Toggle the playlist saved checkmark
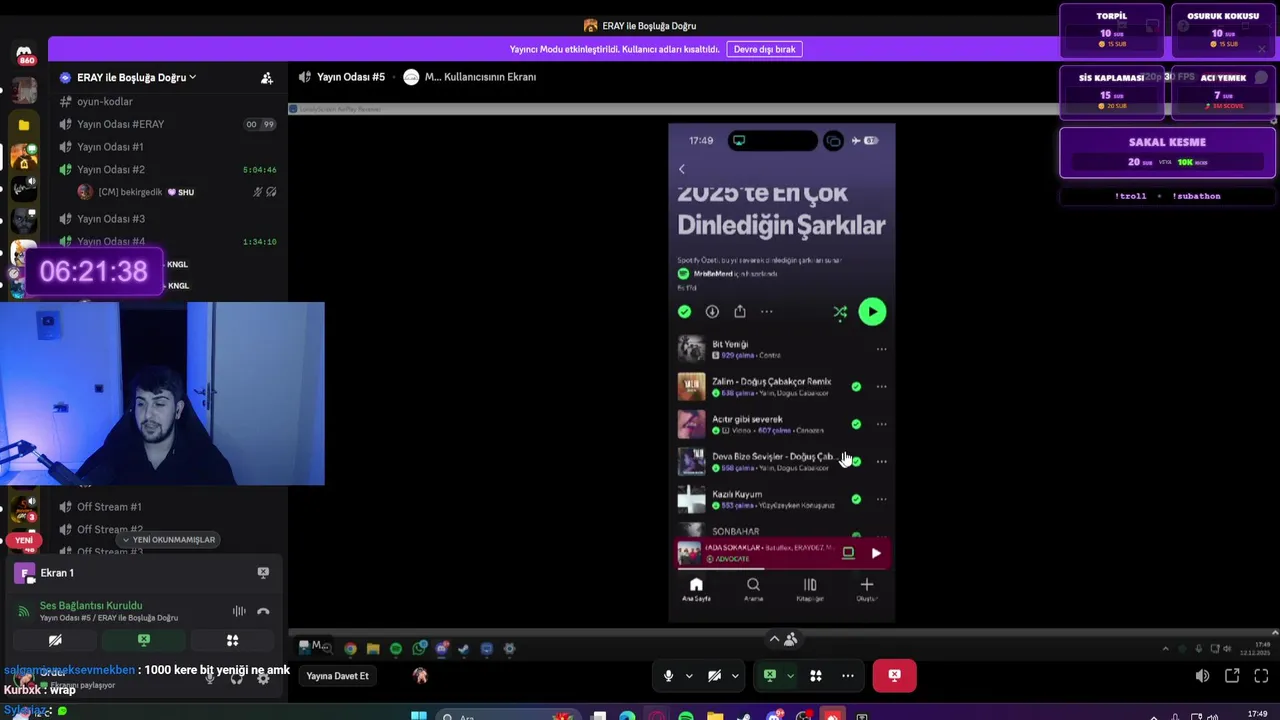This screenshot has width=1280, height=720. [684, 312]
